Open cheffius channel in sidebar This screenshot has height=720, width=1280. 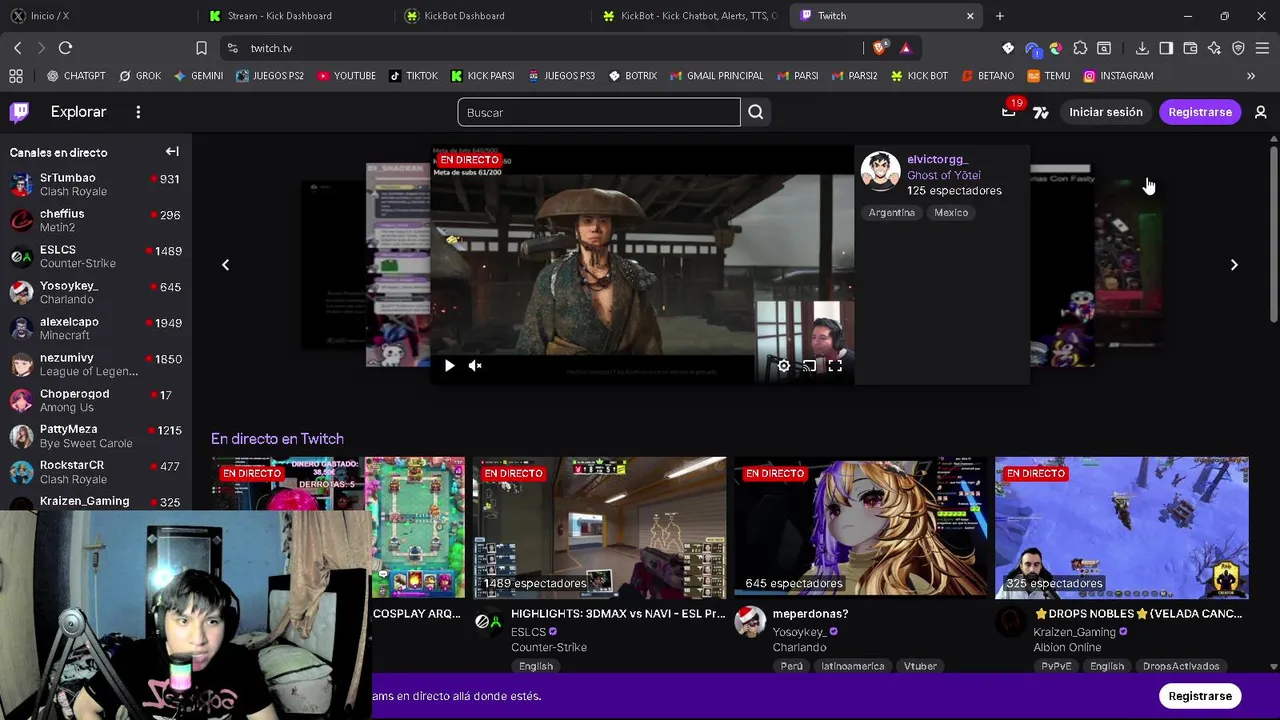click(96, 221)
